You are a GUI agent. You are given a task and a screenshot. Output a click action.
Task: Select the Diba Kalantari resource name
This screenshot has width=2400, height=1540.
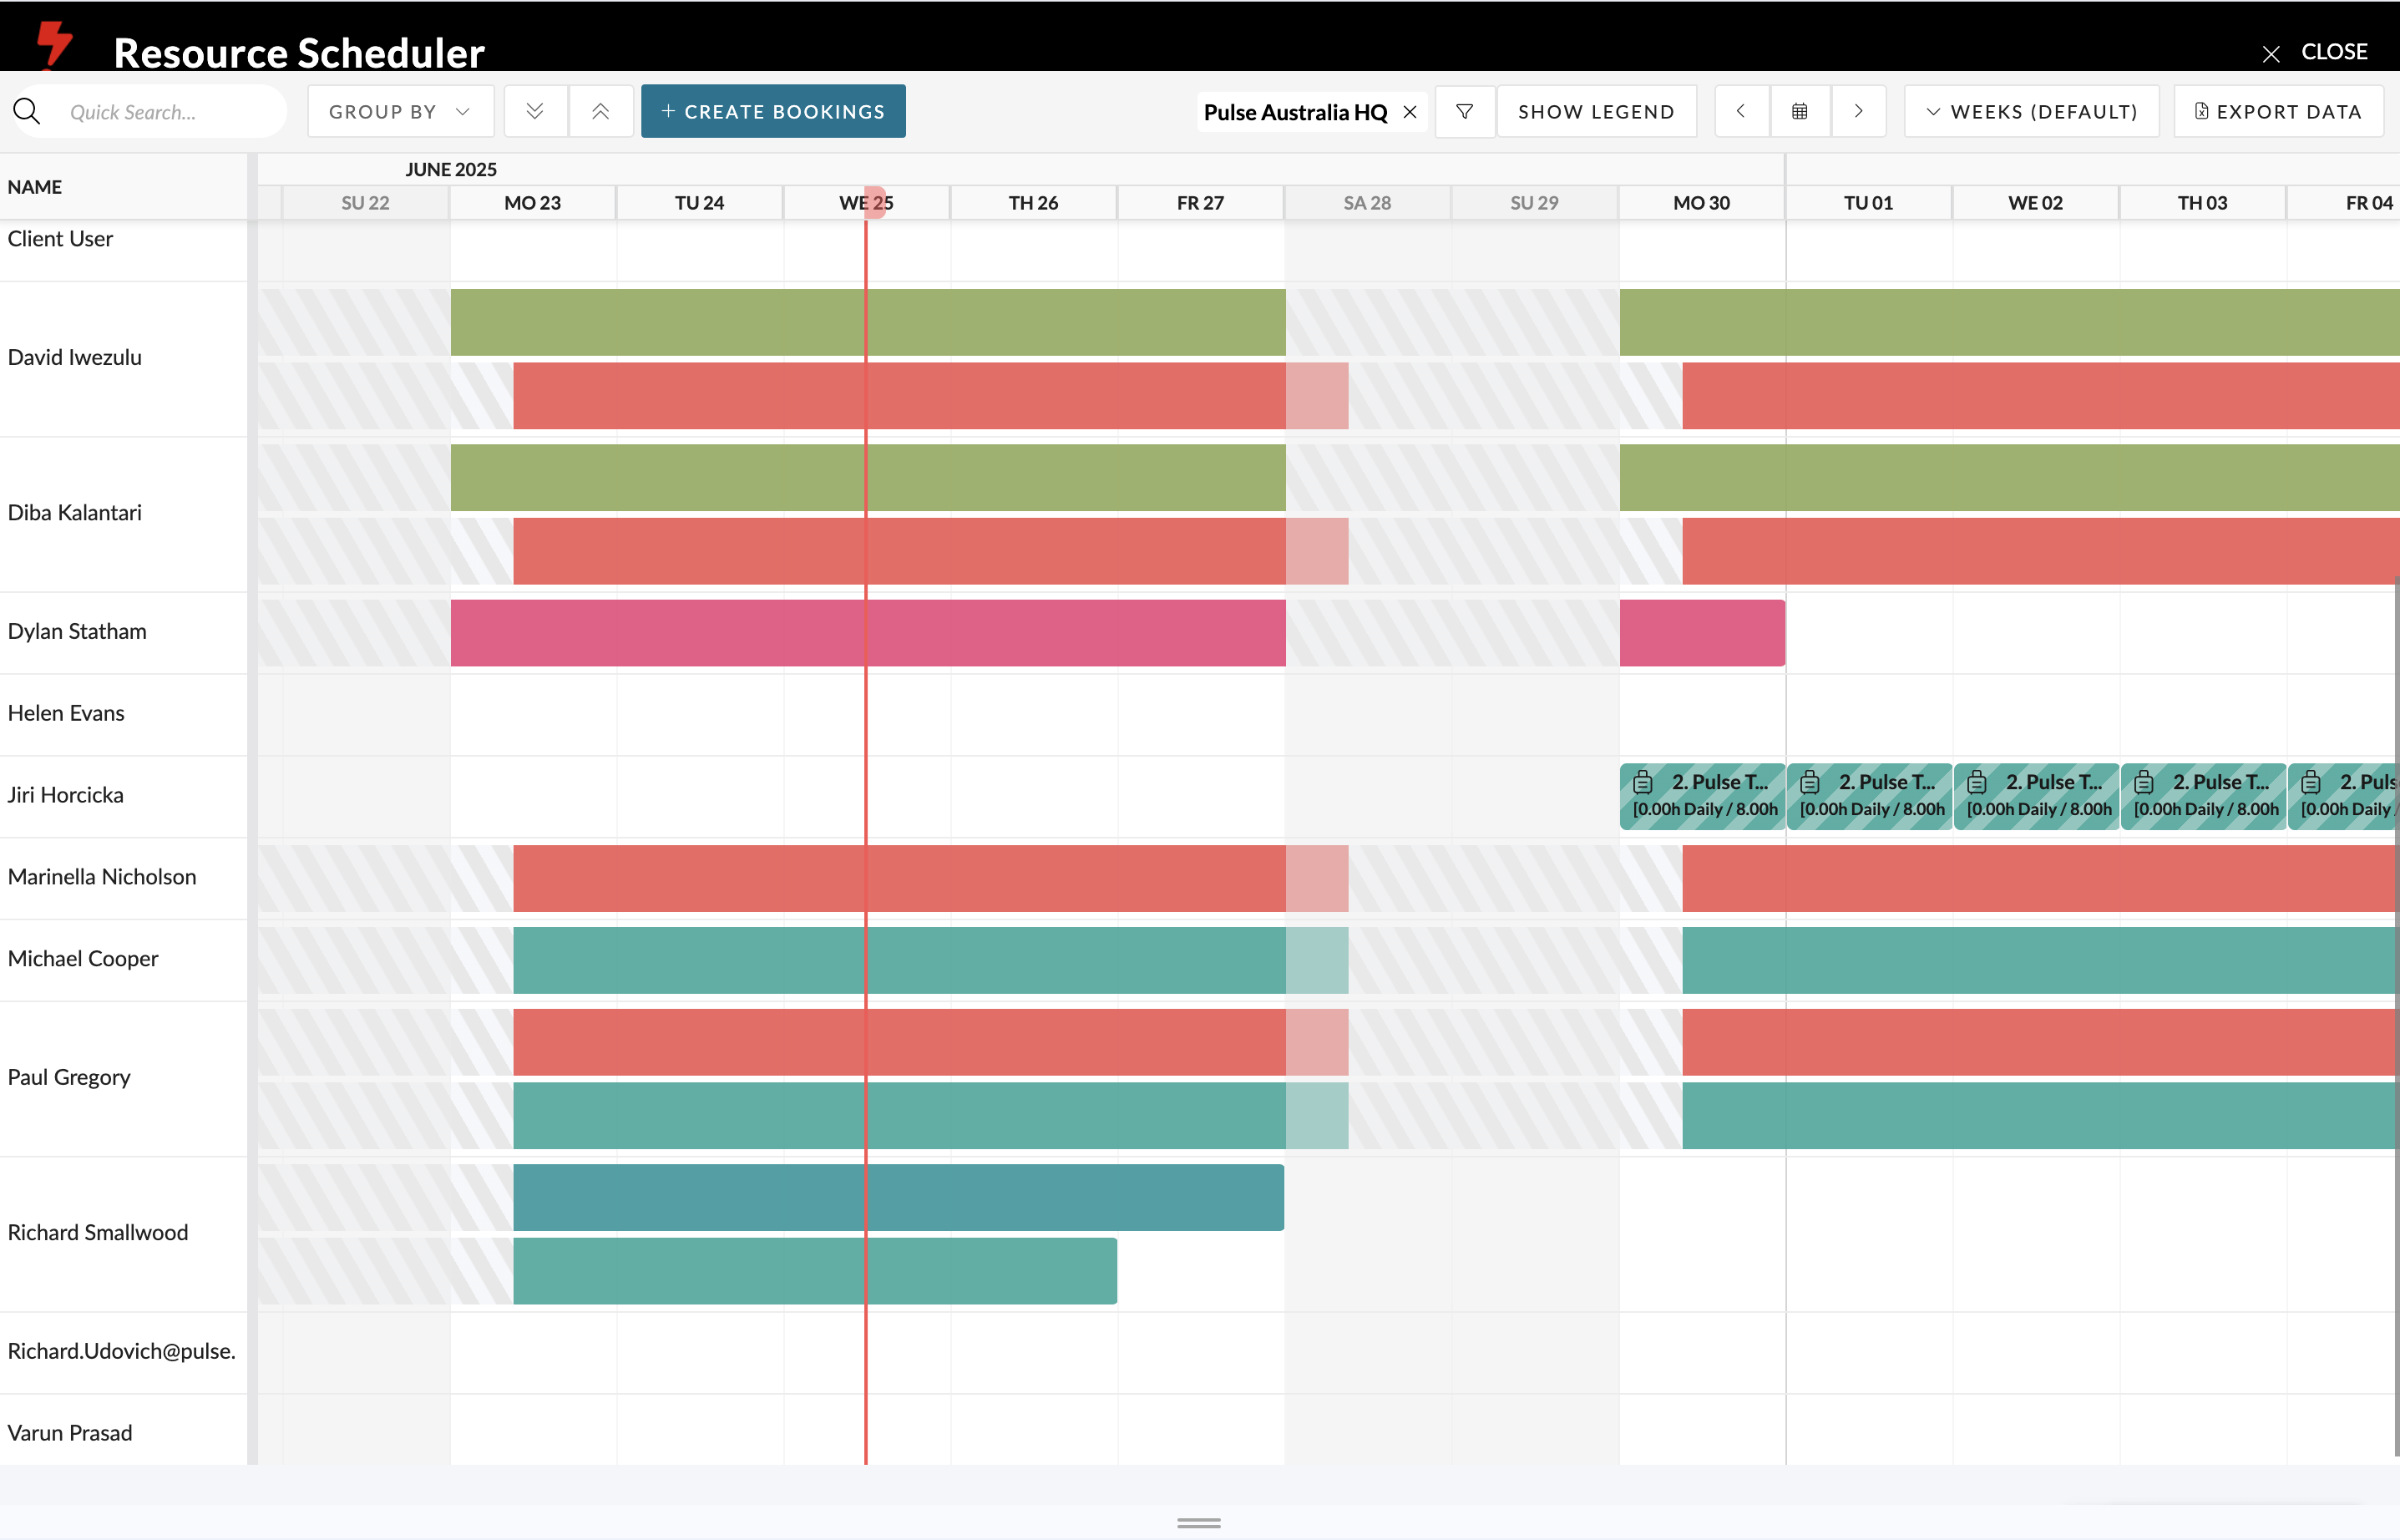pyautogui.click(x=75, y=512)
